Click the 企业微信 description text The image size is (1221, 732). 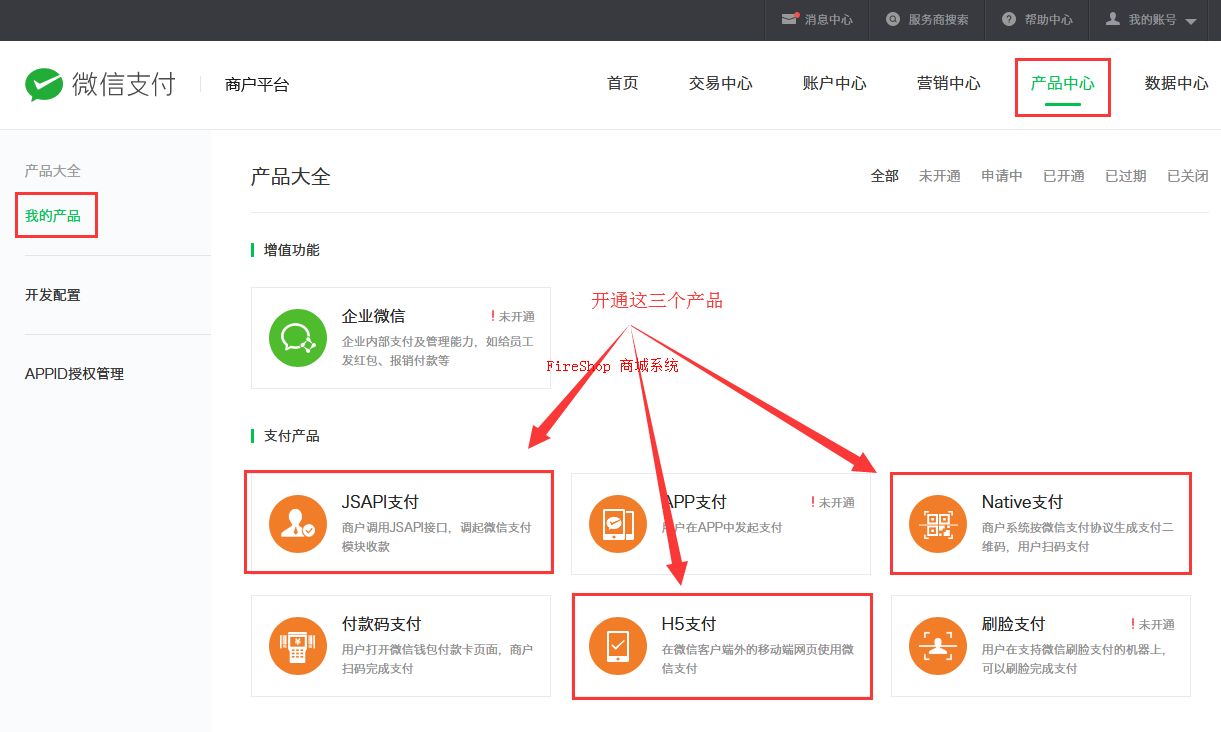pyautogui.click(x=438, y=351)
